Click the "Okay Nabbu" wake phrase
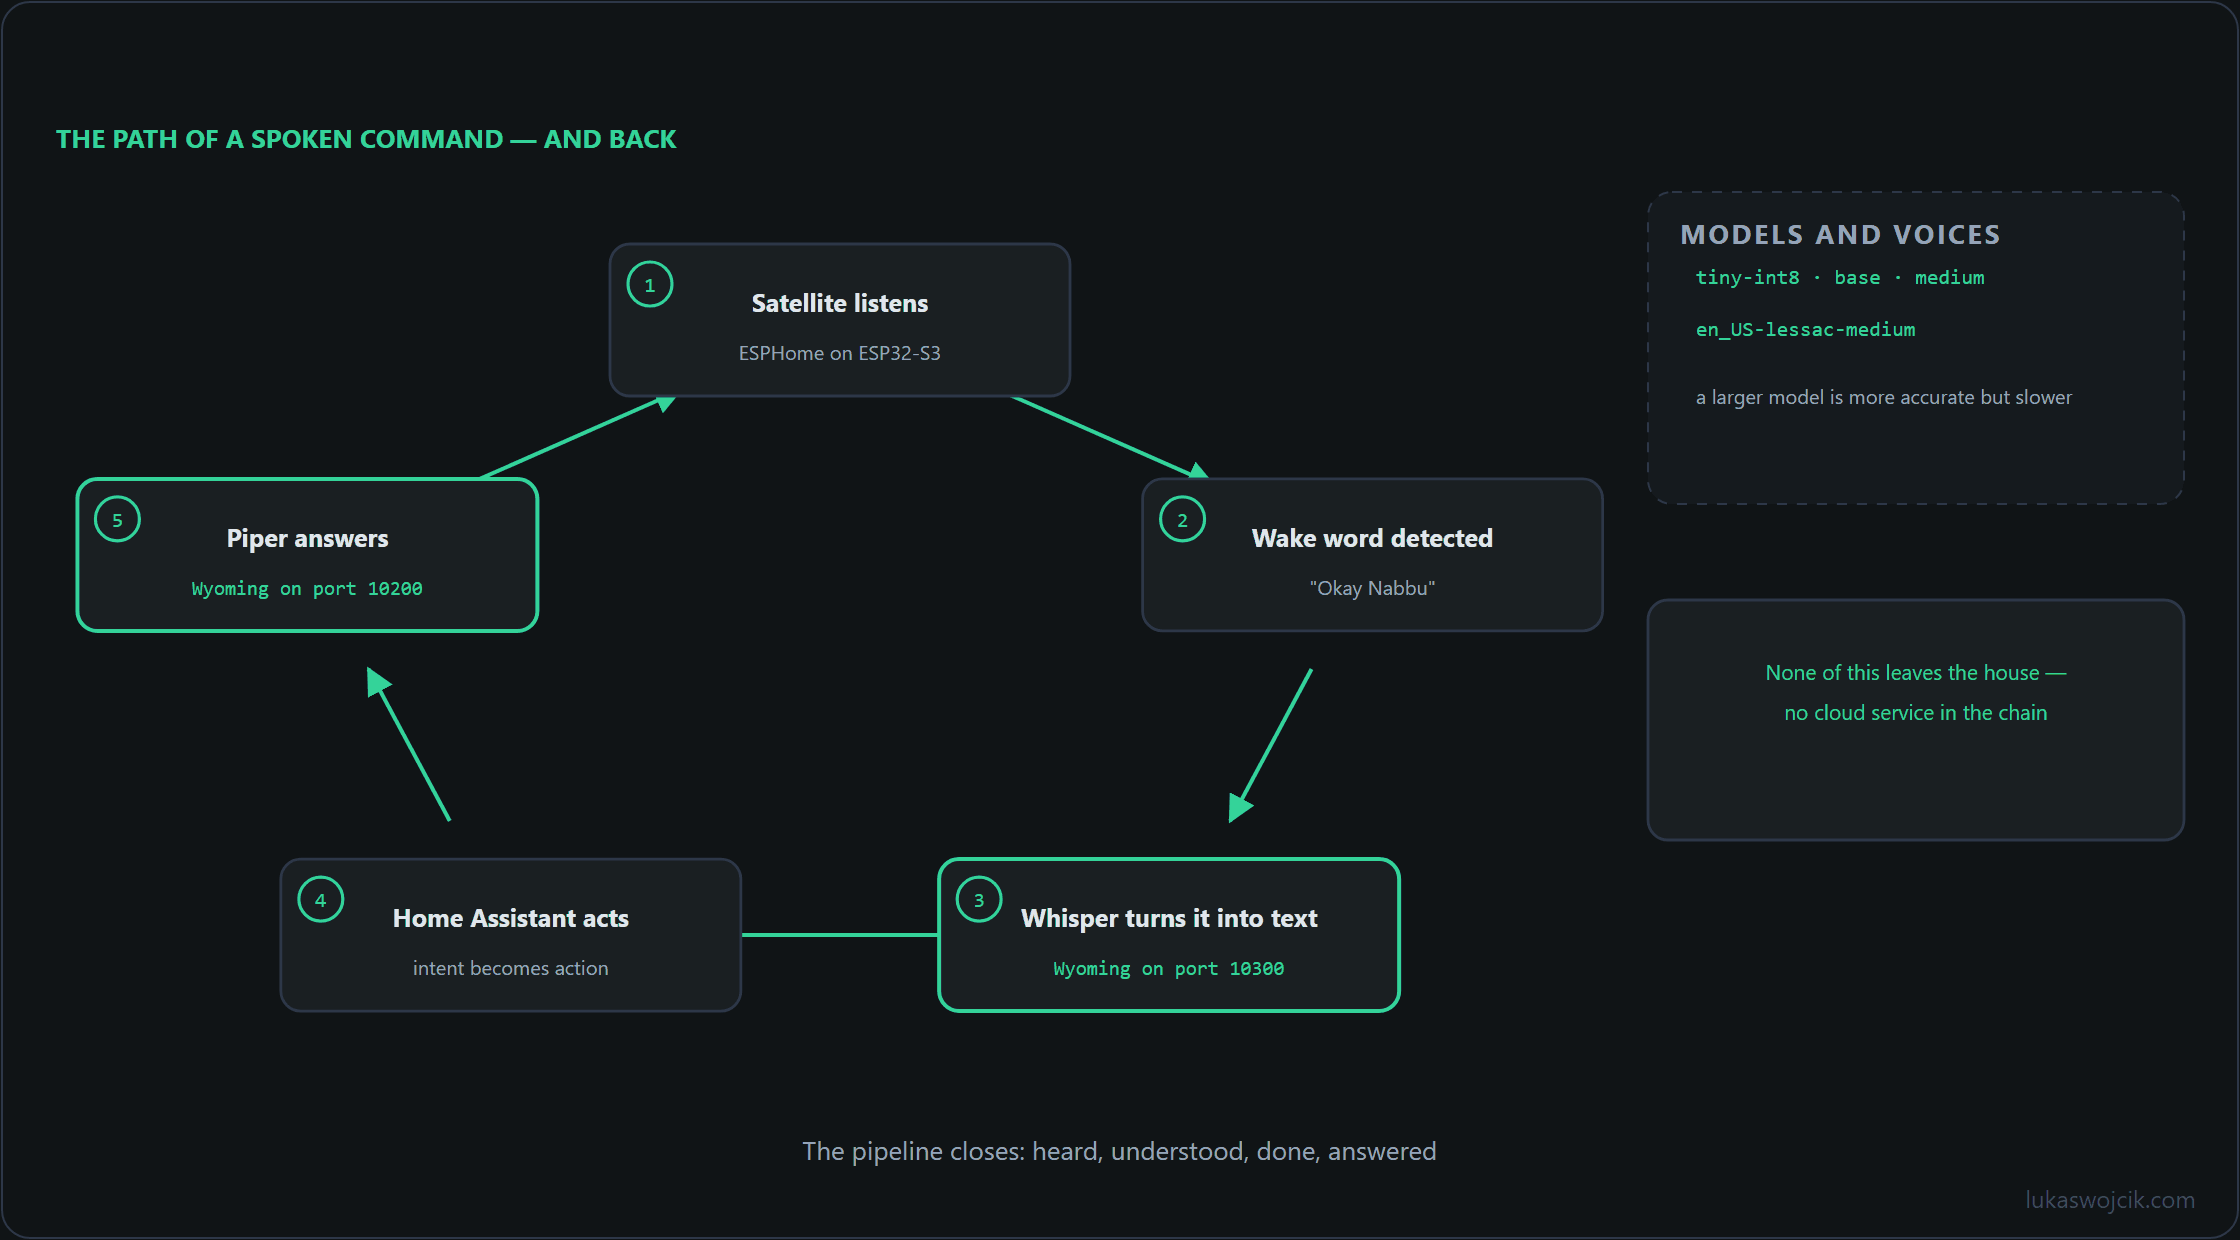 click(1372, 588)
